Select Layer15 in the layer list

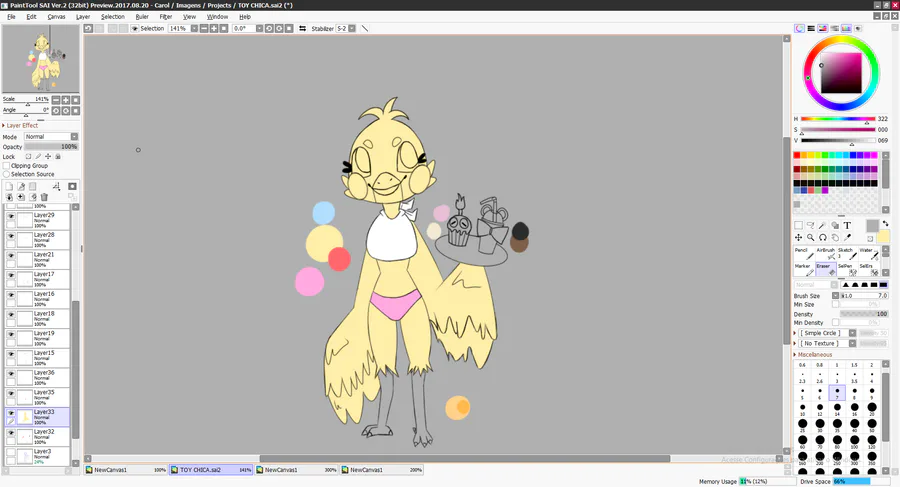click(37, 358)
